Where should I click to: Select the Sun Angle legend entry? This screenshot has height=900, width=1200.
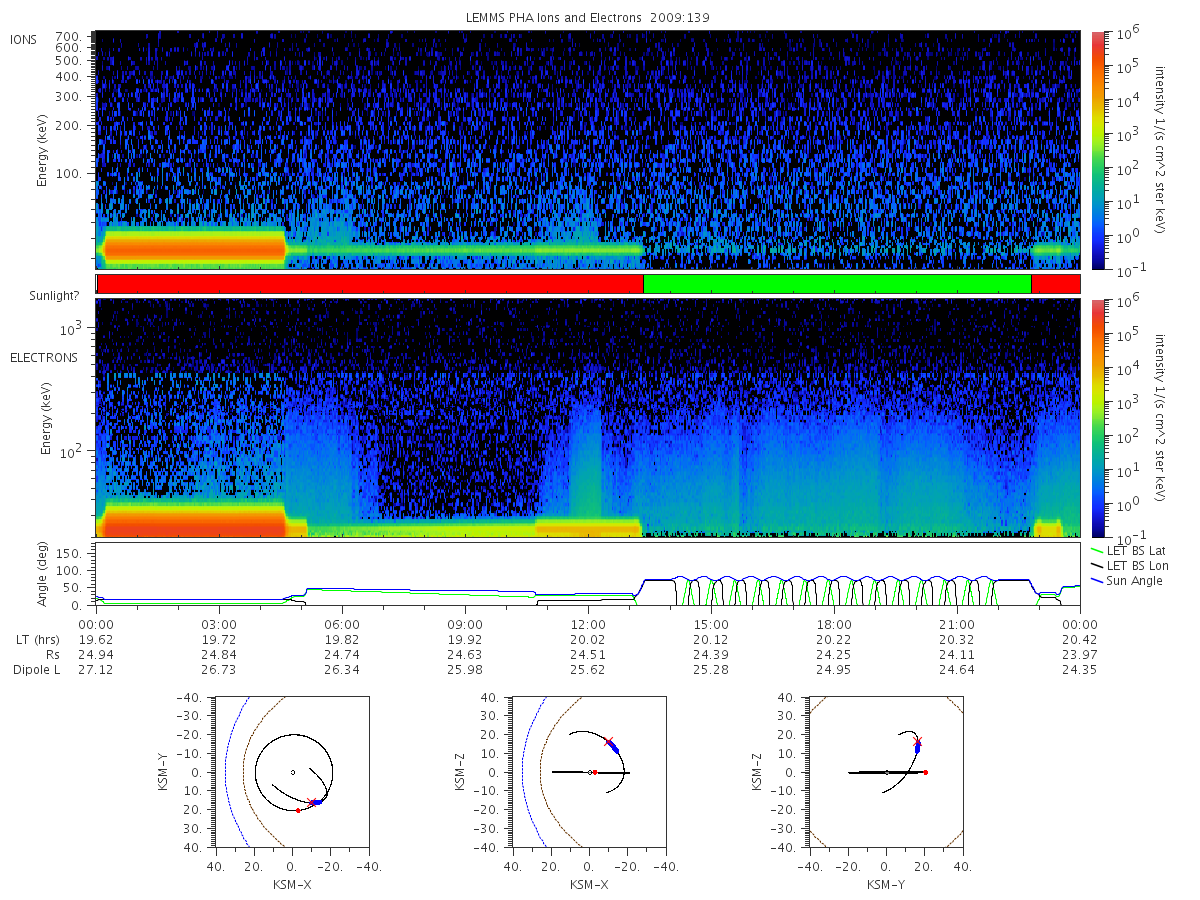click(x=1127, y=581)
